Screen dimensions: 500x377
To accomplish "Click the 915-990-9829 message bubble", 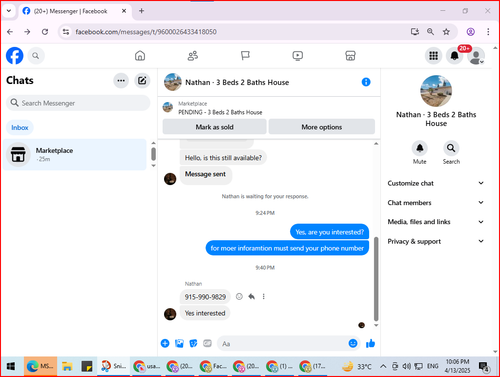I will (x=205, y=297).
